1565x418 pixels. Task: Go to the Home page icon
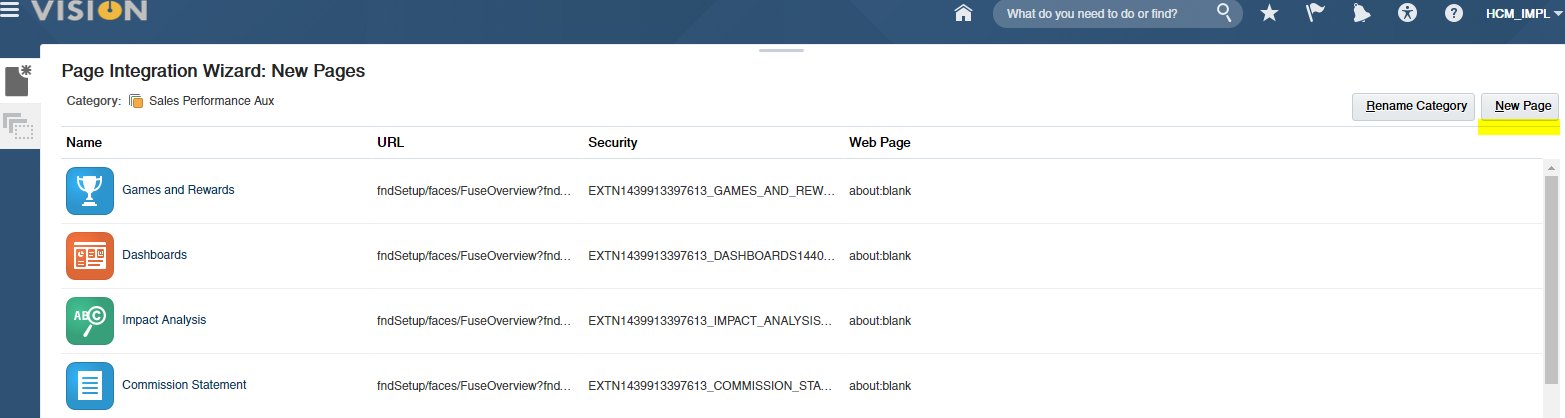pyautogui.click(x=964, y=14)
